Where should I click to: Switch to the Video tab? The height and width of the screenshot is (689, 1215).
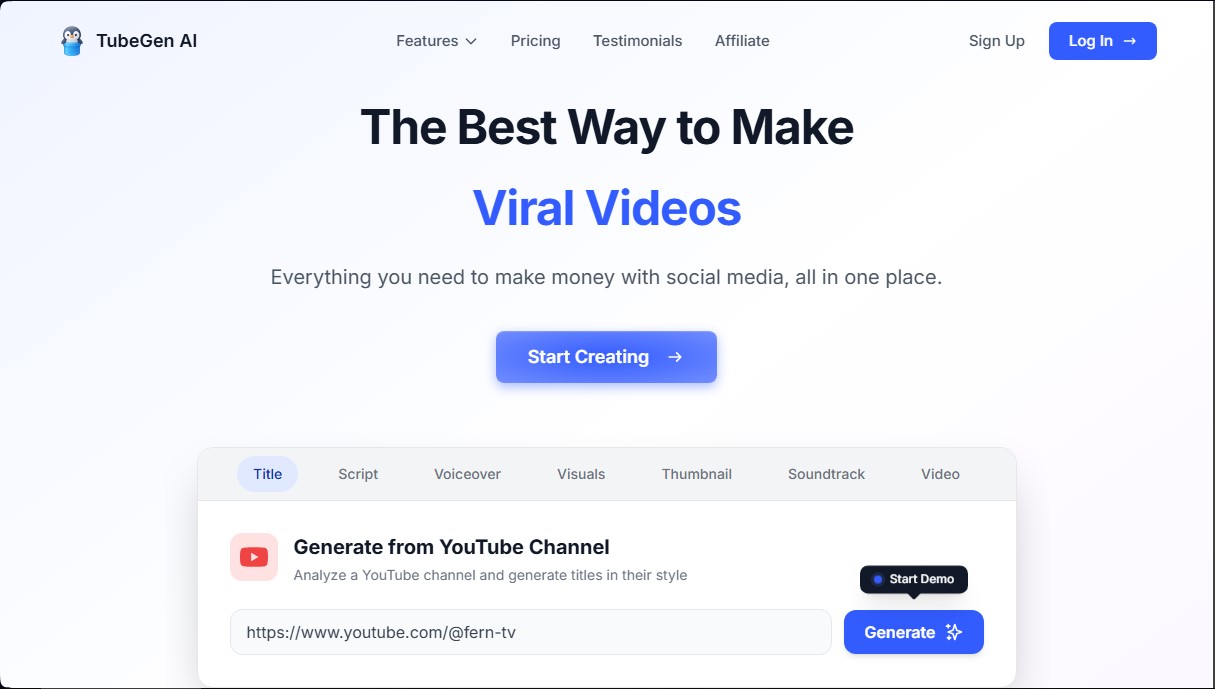click(940, 474)
